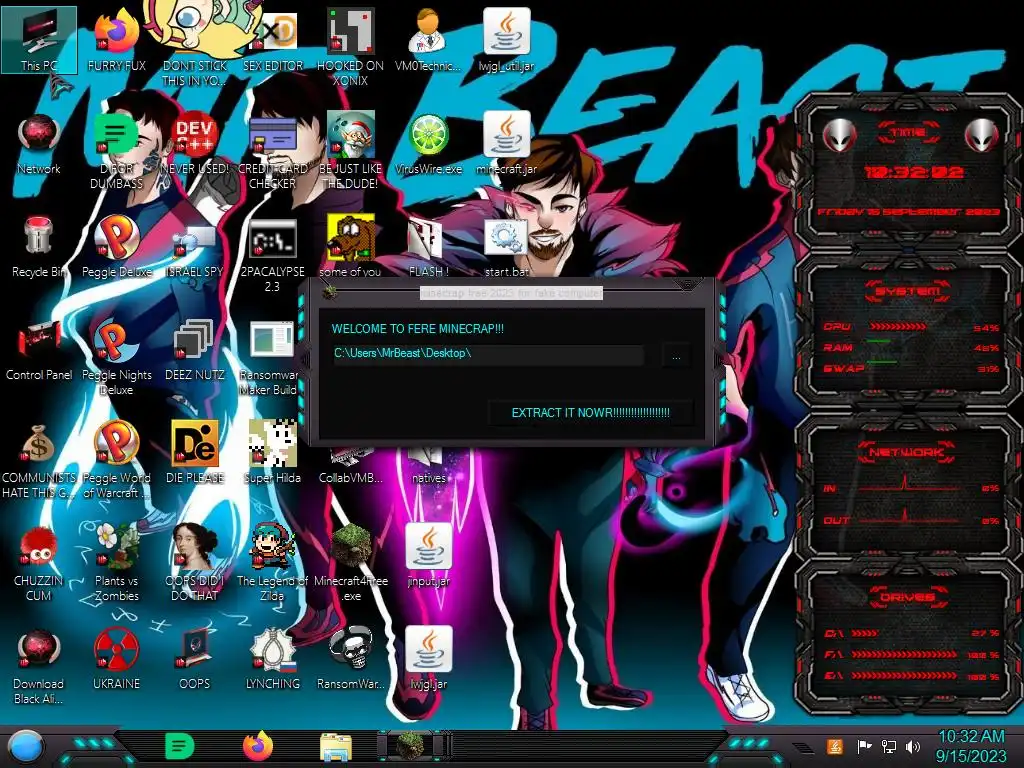Open File Explorer from the taskbar

coord(336,748)
